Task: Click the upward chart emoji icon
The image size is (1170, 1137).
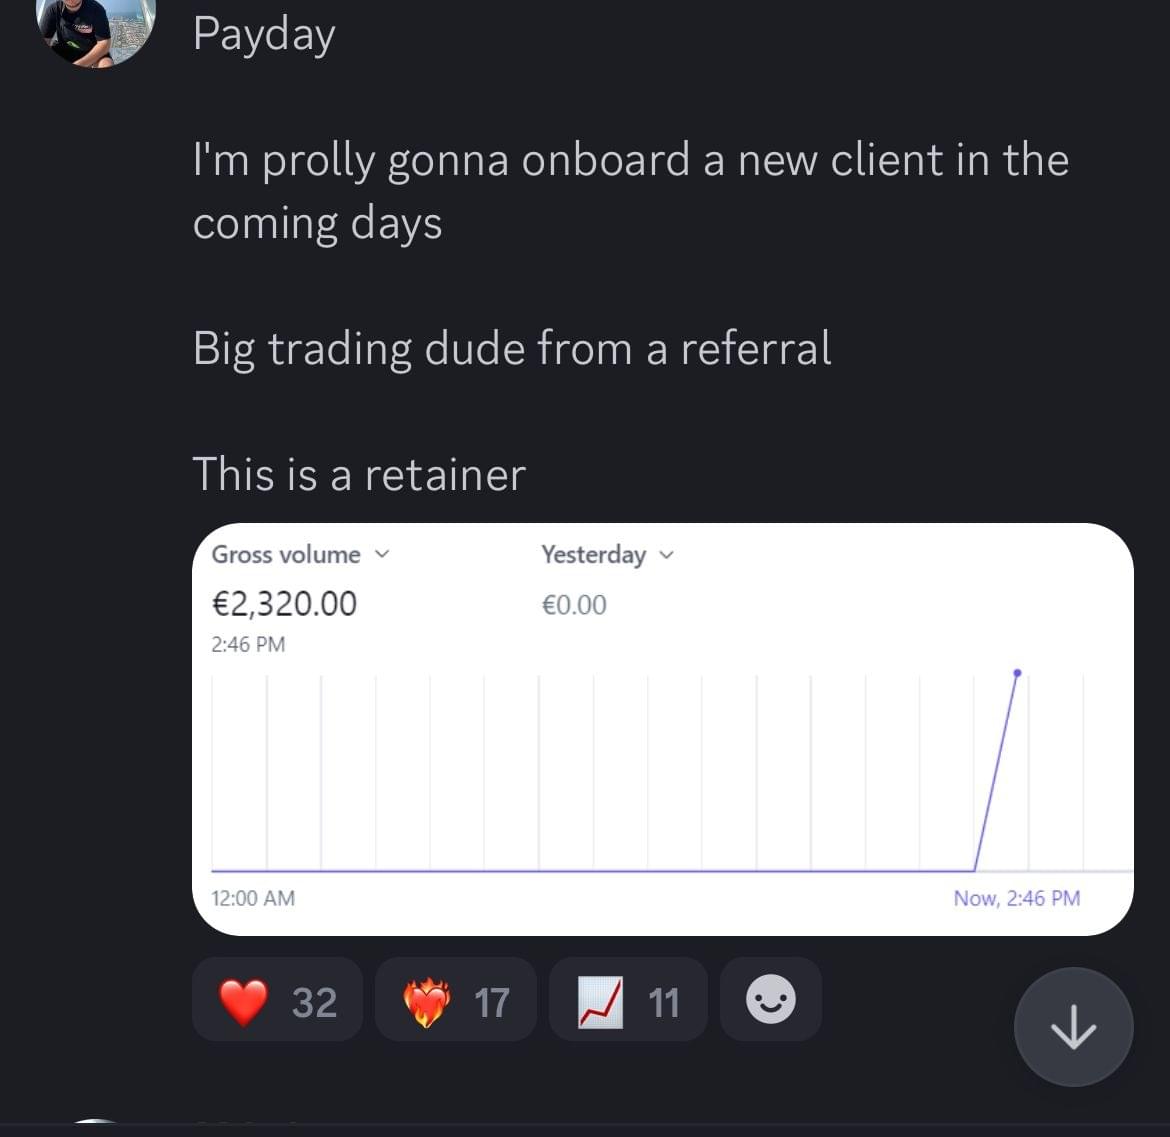Action: [601, 1002]
